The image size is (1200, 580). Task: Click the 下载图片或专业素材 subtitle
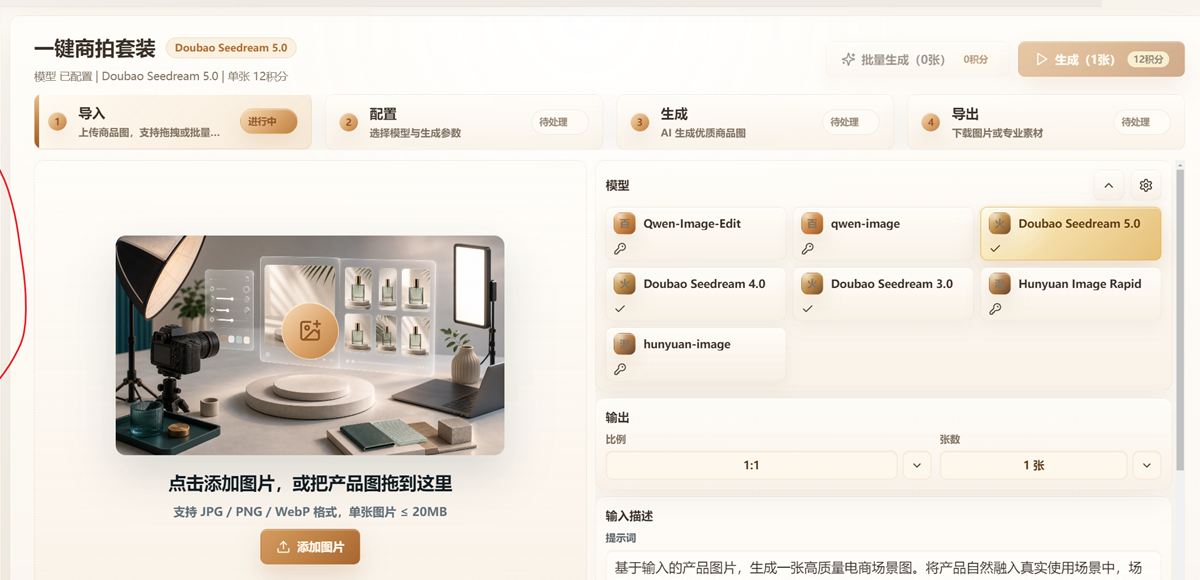pyautogui.click(x=997, y=133)
